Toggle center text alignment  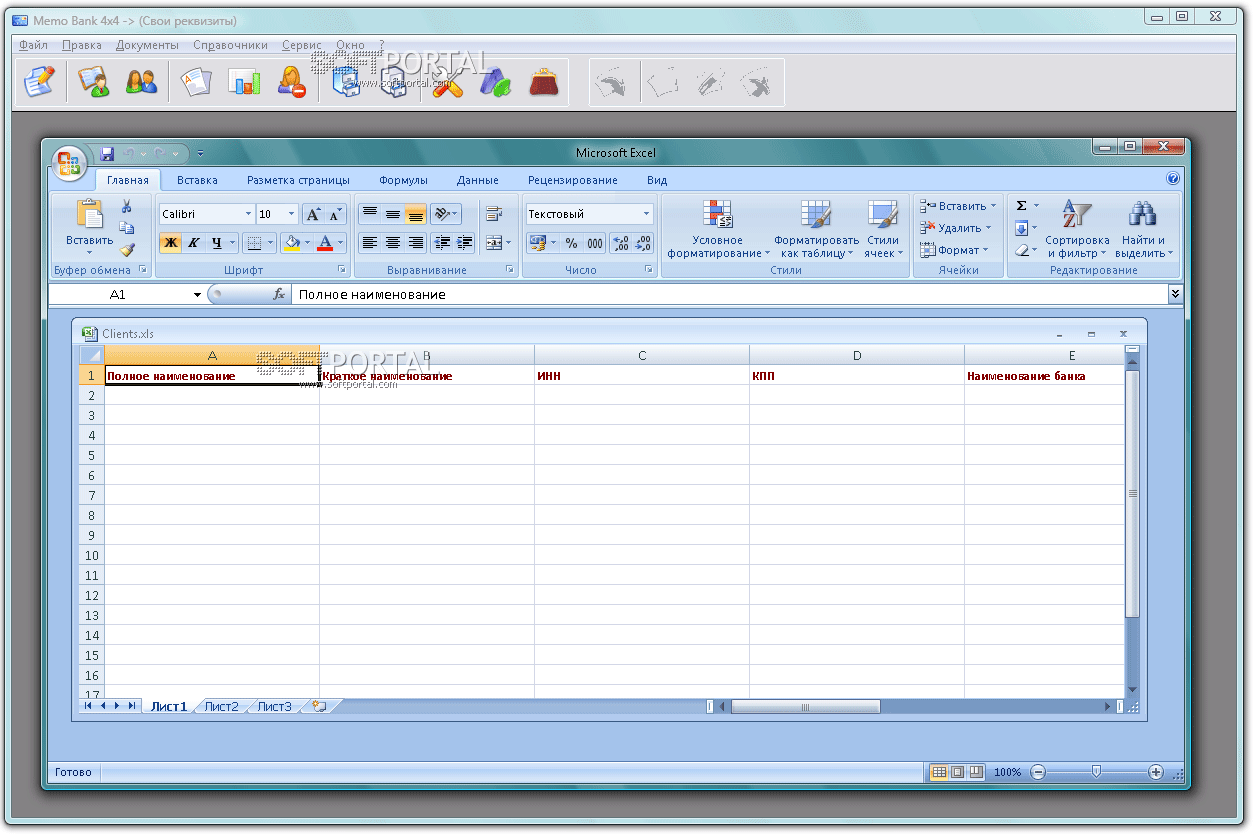[393, 243]
